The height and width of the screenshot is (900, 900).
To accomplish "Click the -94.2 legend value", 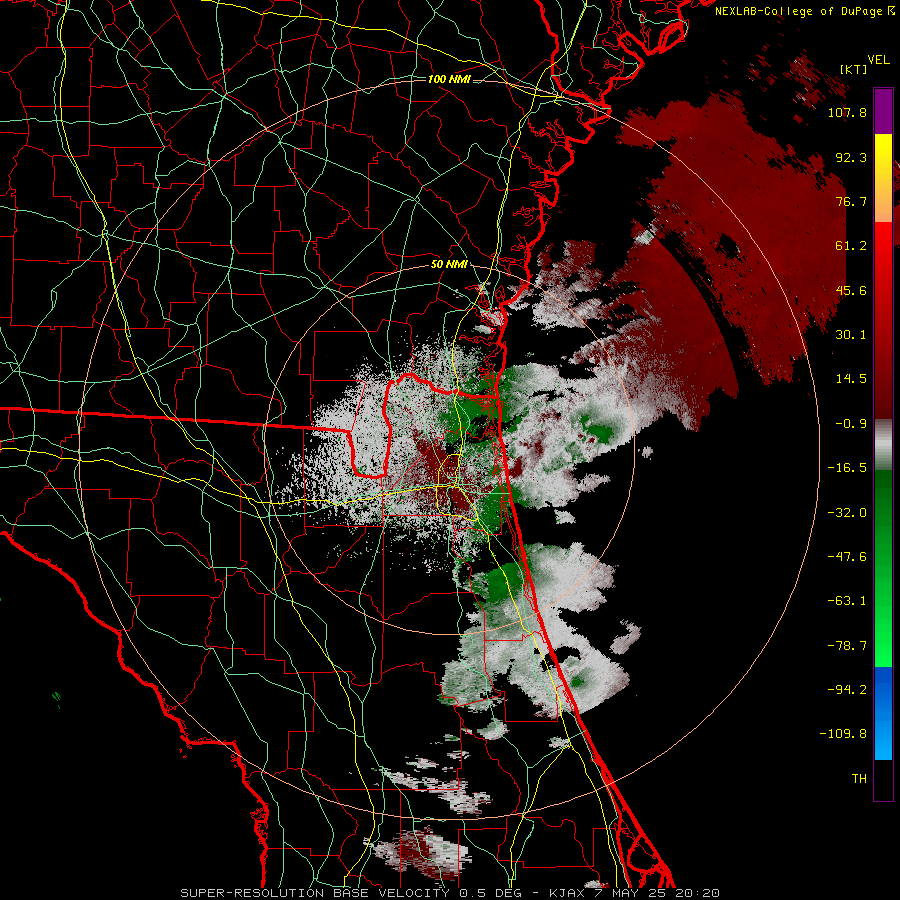I will [x=847, y=690].
